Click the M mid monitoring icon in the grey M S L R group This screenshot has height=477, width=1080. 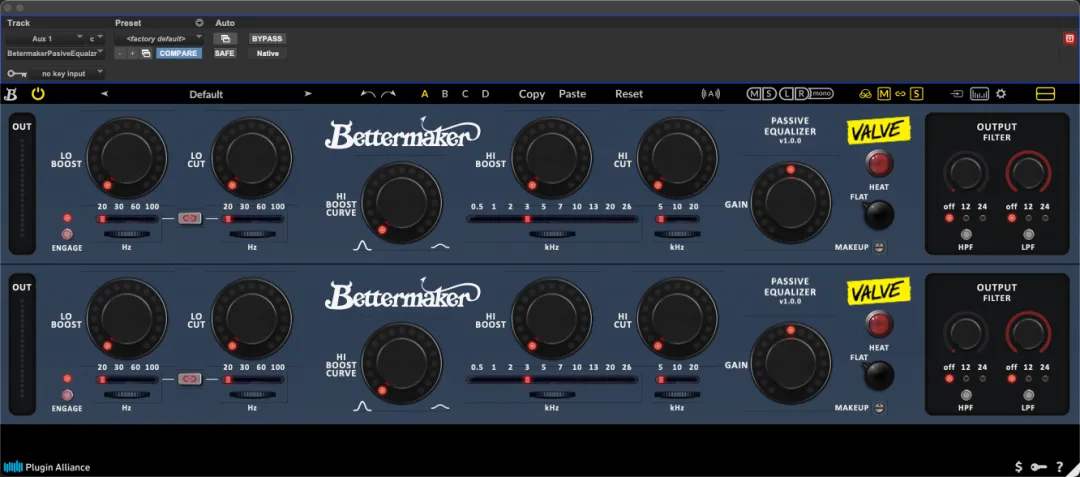click(755, 94)
